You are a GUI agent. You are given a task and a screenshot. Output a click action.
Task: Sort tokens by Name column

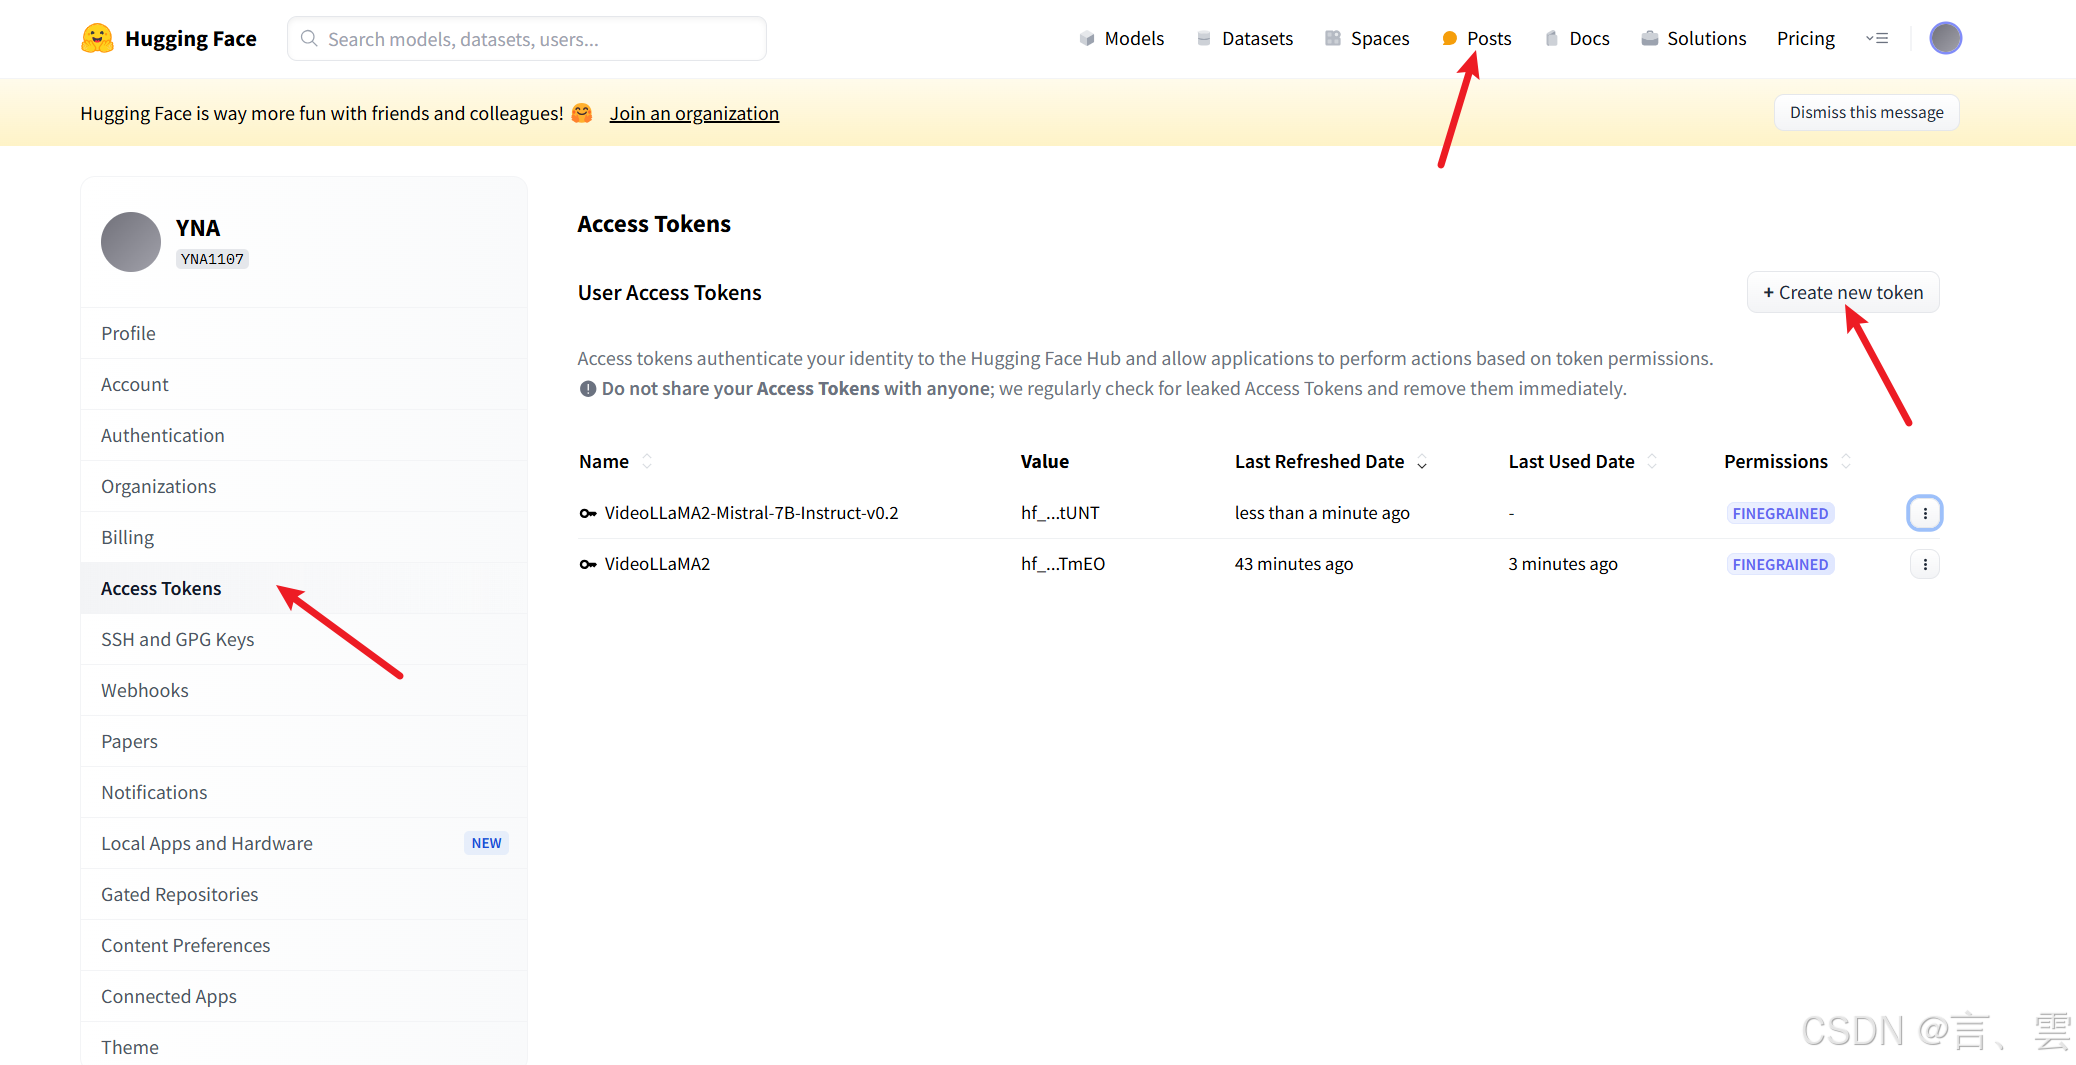point(647,461)
